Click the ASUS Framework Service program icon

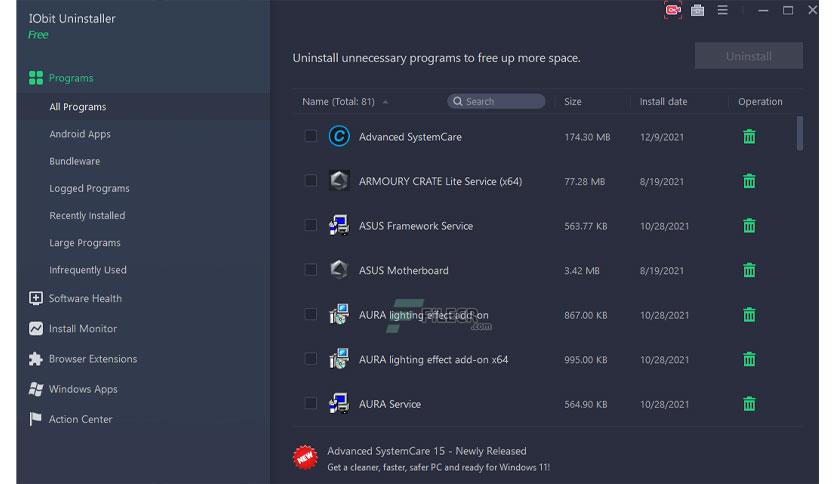click(x=339, y=225)
